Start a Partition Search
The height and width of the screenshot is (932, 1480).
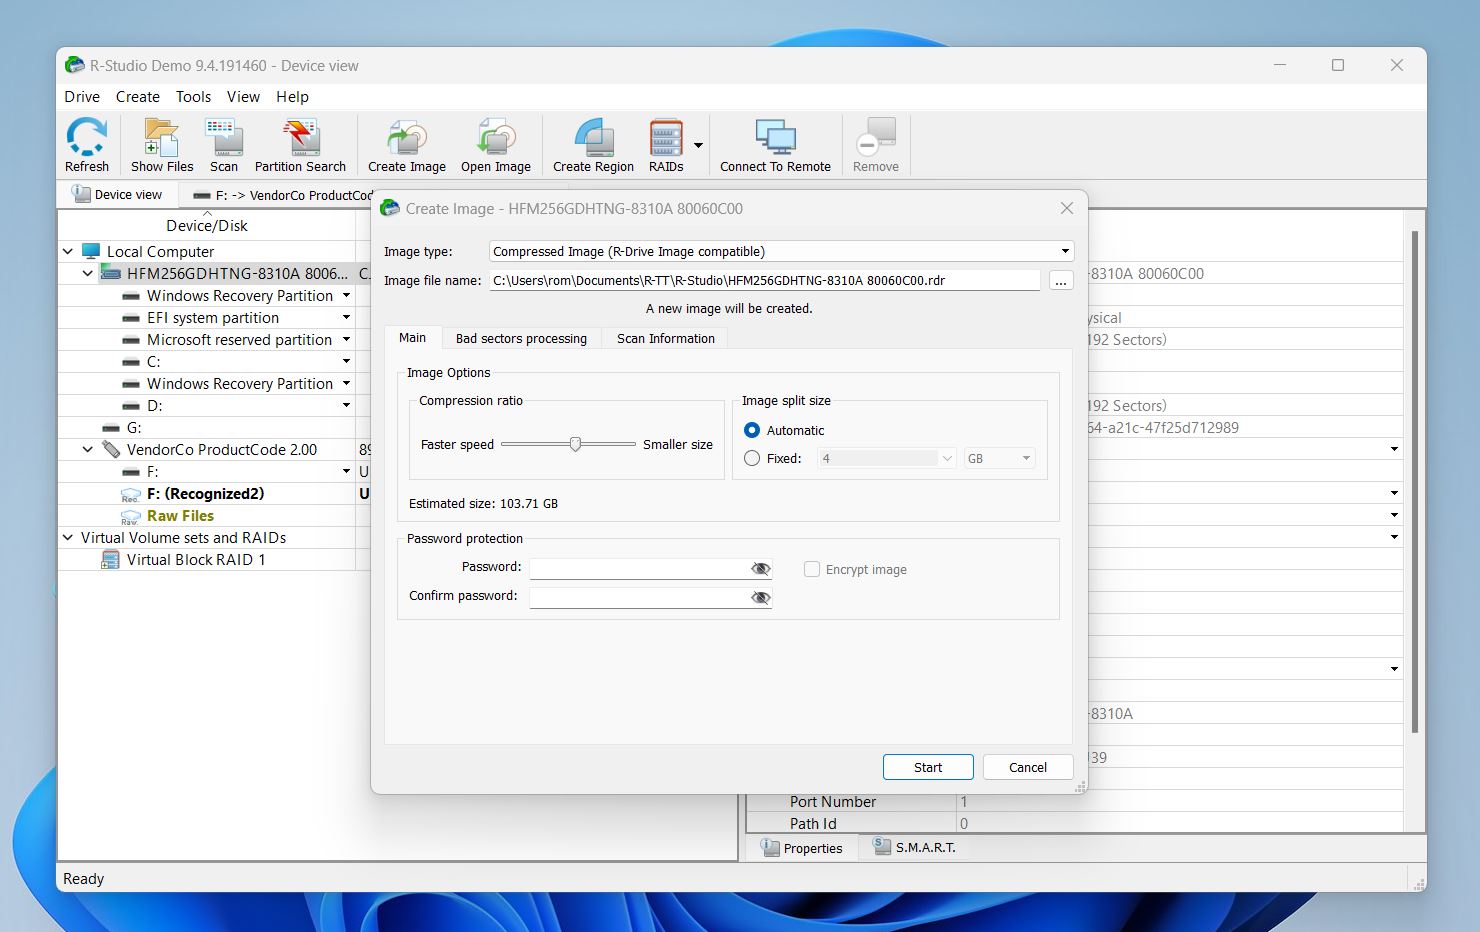300,143
